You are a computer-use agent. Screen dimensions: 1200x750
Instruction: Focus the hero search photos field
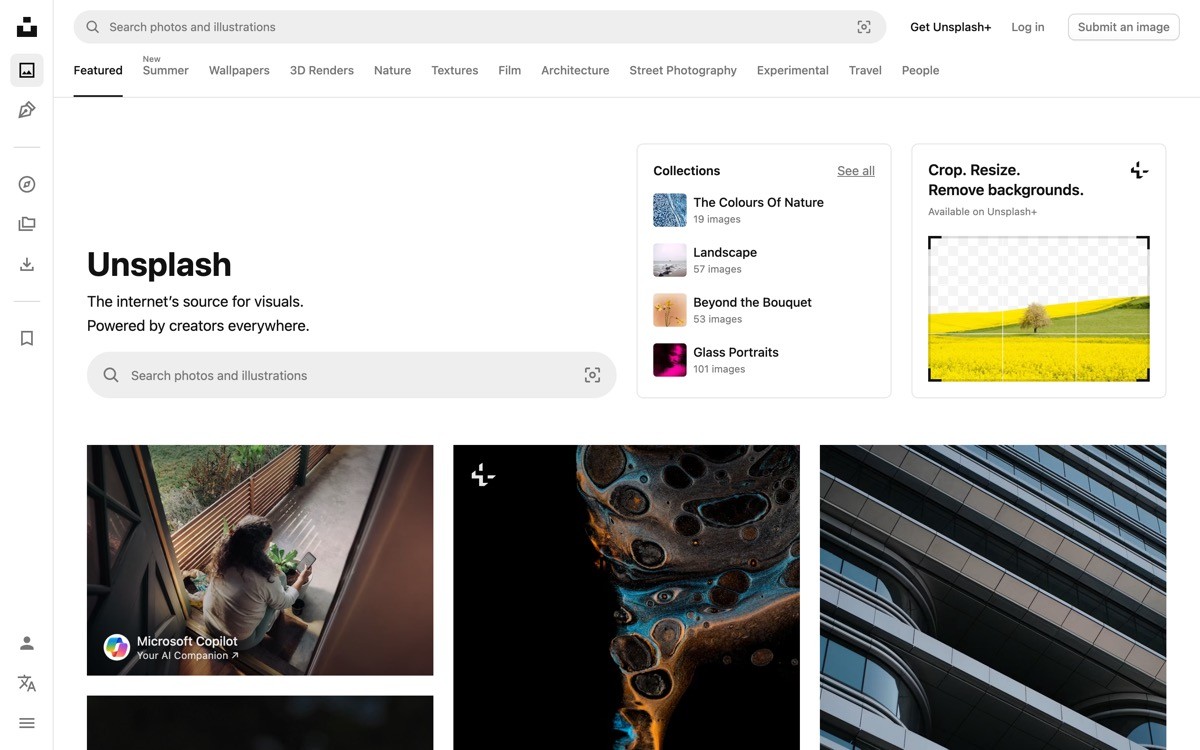(352, 375)
